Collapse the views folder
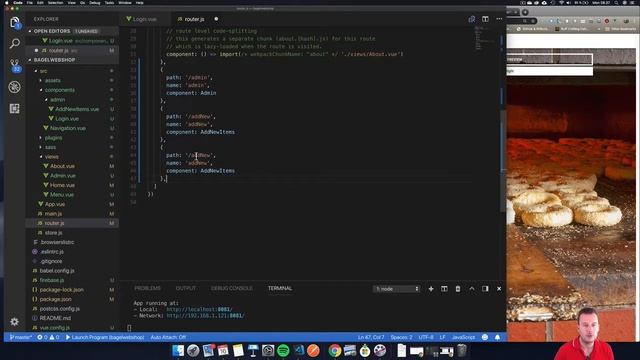This screenshot has height=360, width=640. tap(51, 157)
